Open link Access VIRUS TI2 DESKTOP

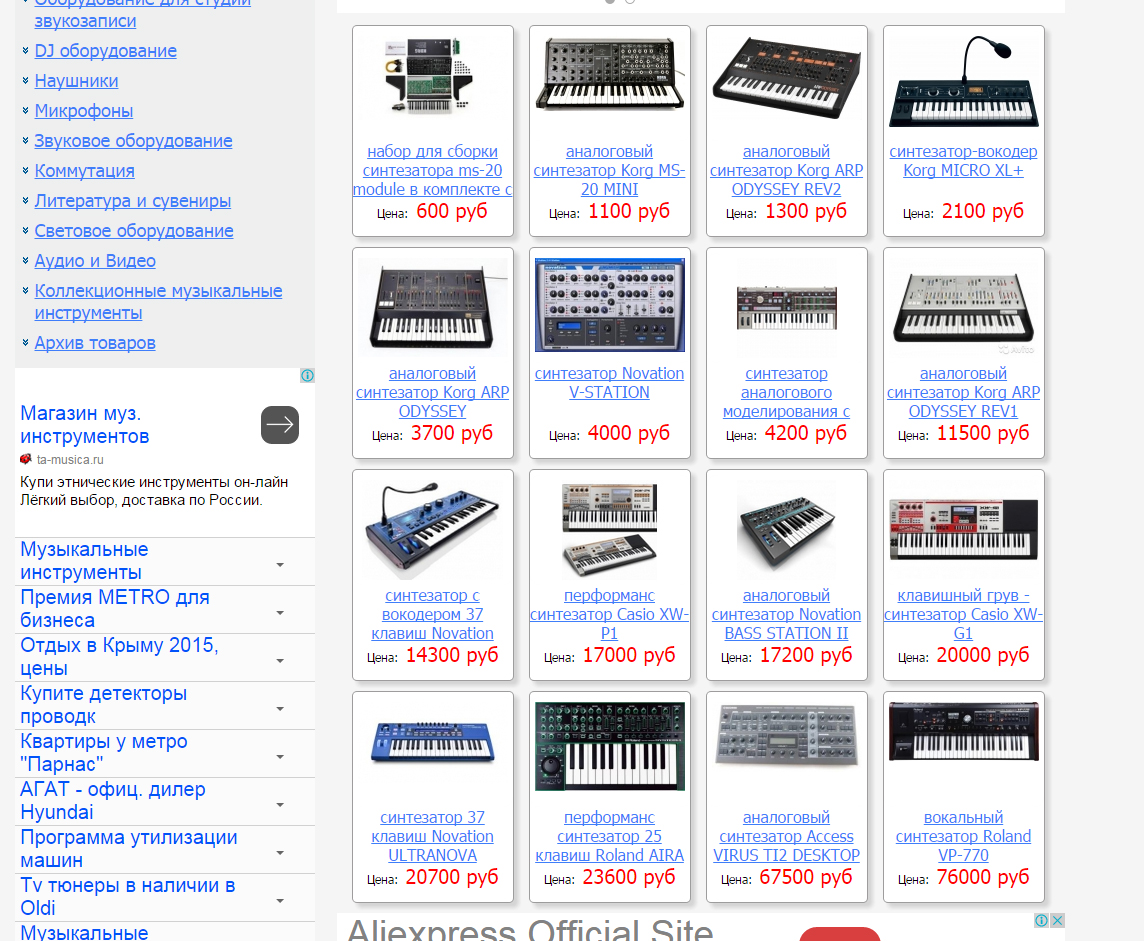click(786, 837)
